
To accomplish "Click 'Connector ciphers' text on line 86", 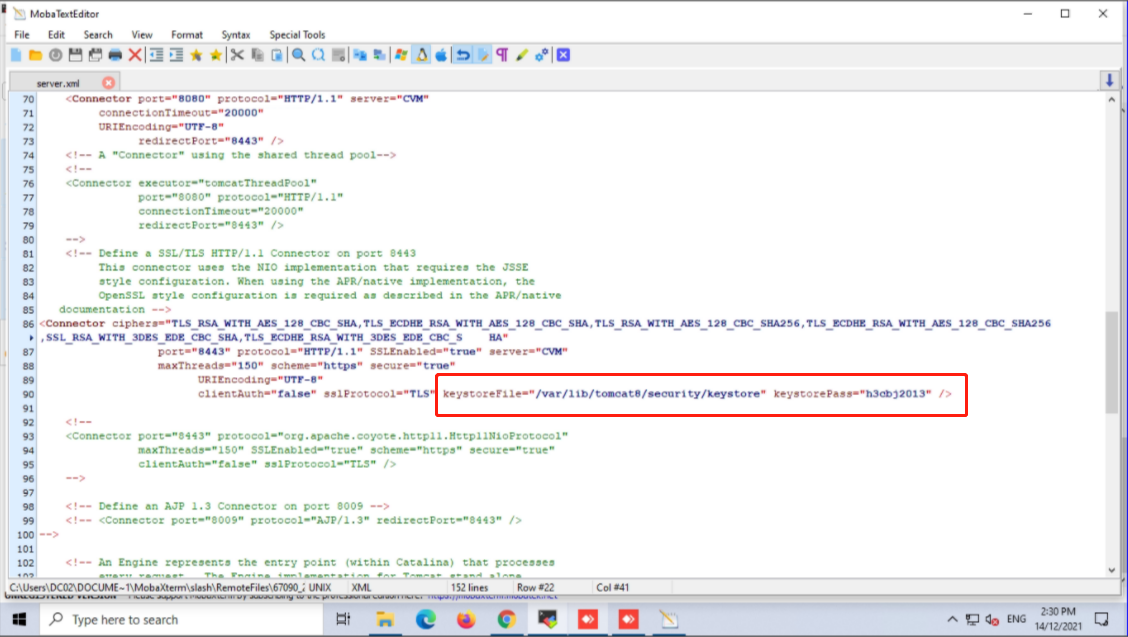I will 102,323.
